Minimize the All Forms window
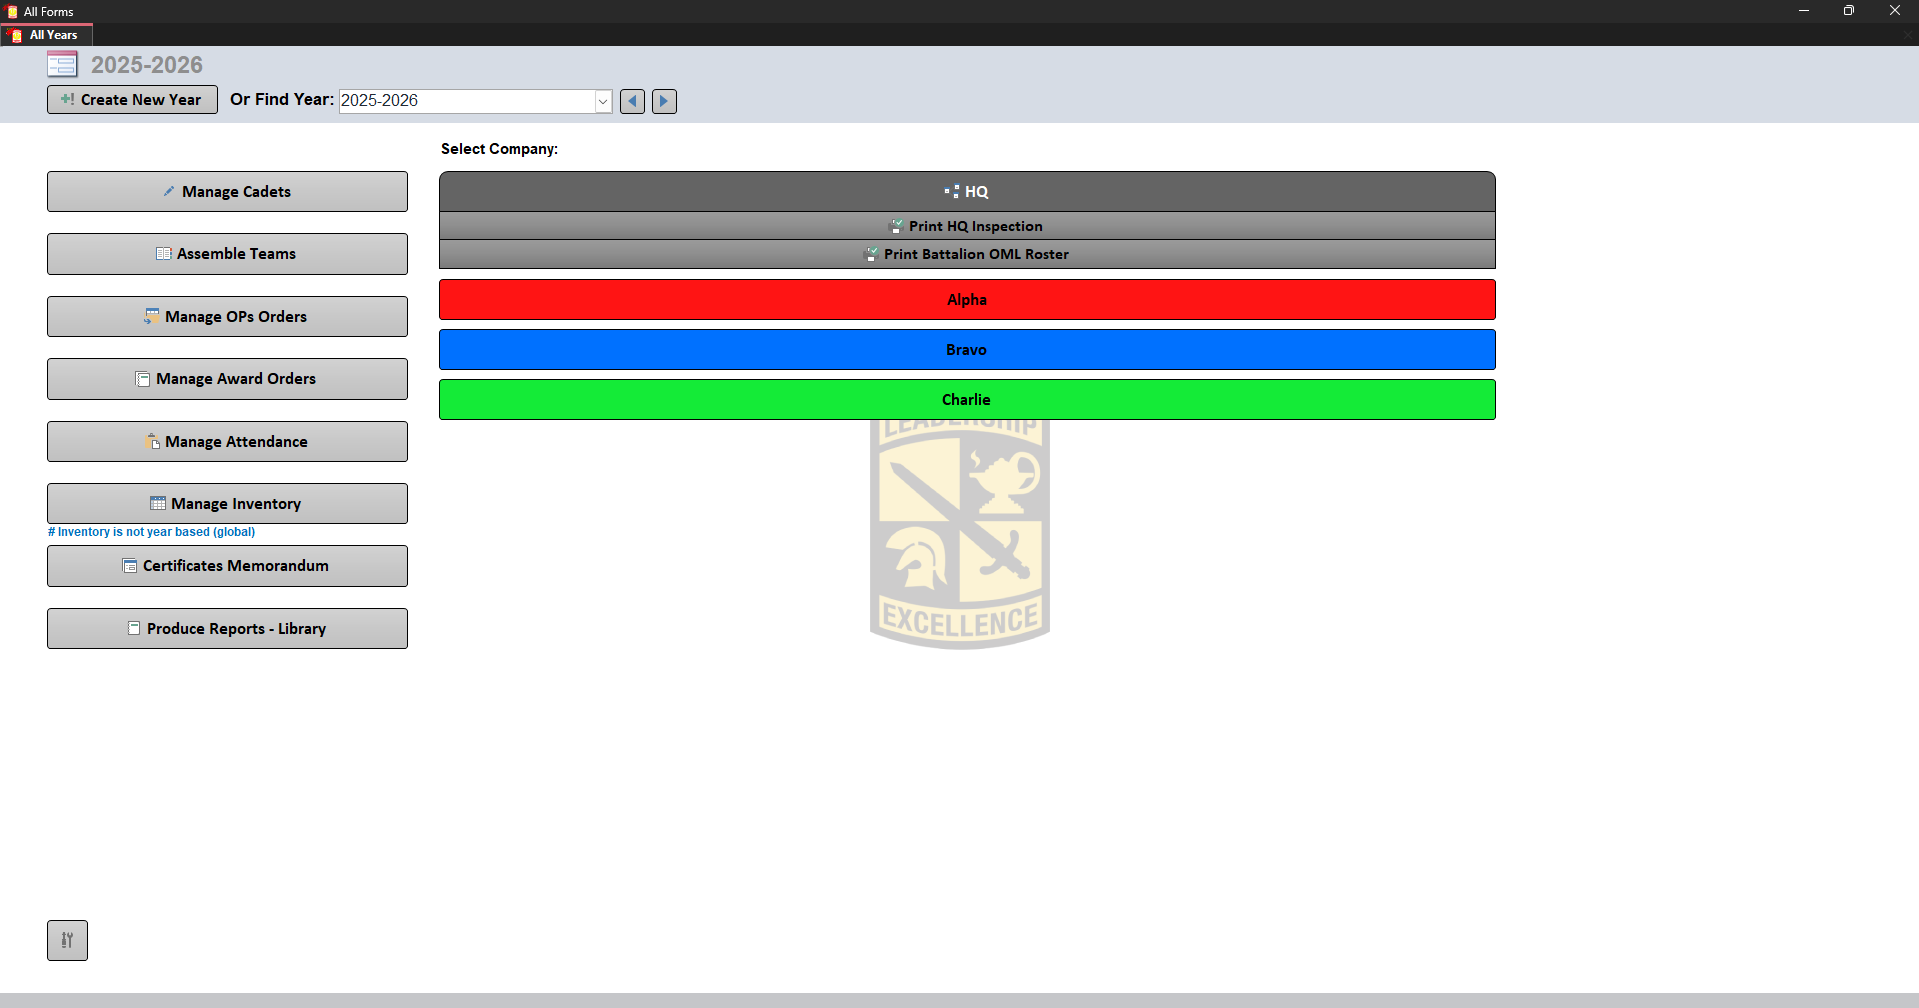Viewport: 1919px width, 1008px height. 1804,11
